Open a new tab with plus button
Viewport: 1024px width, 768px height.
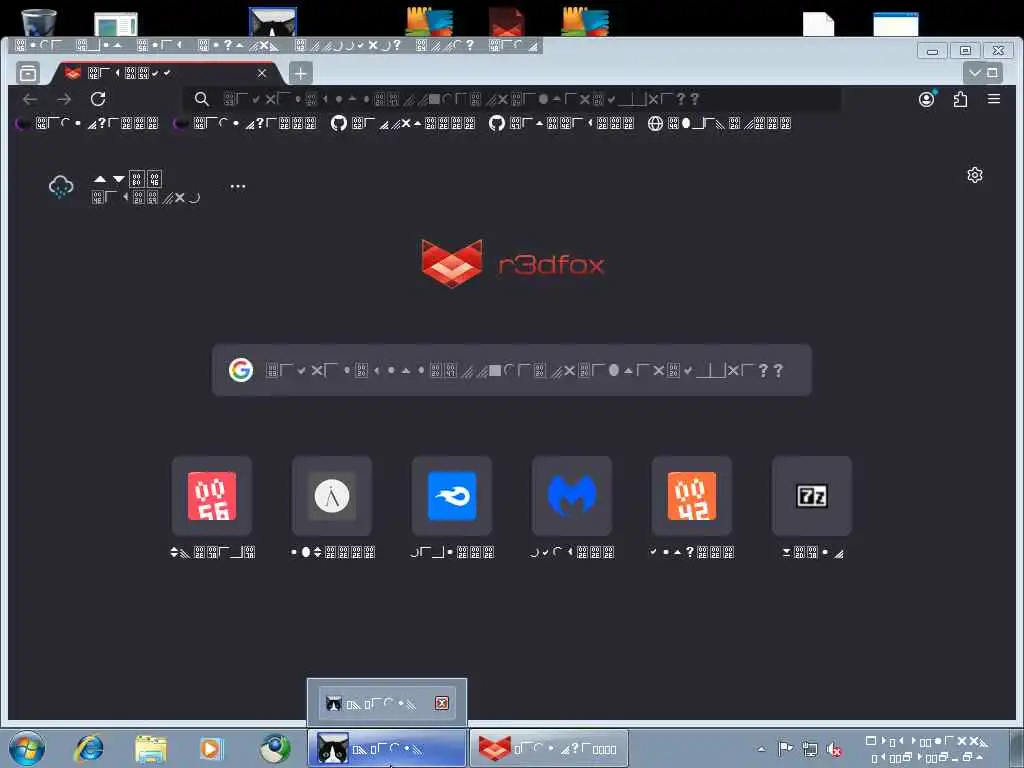(x=300, y=73)
